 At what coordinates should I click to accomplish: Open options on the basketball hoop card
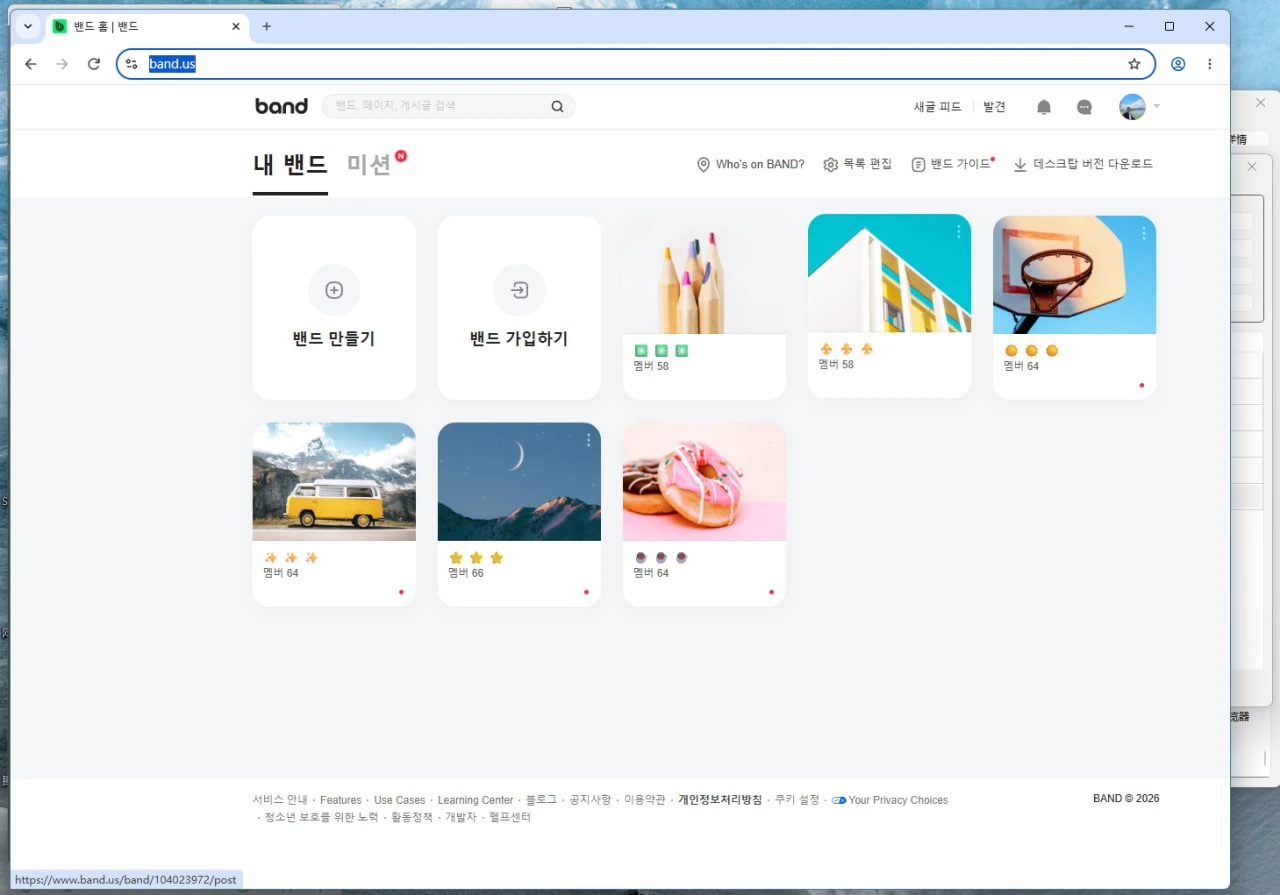pos(1144,233)
